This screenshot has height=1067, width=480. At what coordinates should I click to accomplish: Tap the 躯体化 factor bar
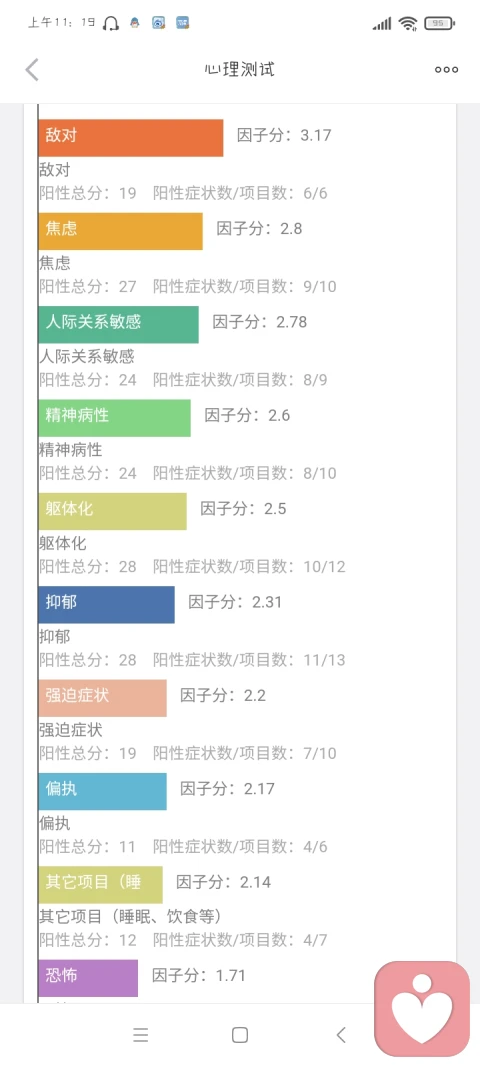(x=112, y=511)
